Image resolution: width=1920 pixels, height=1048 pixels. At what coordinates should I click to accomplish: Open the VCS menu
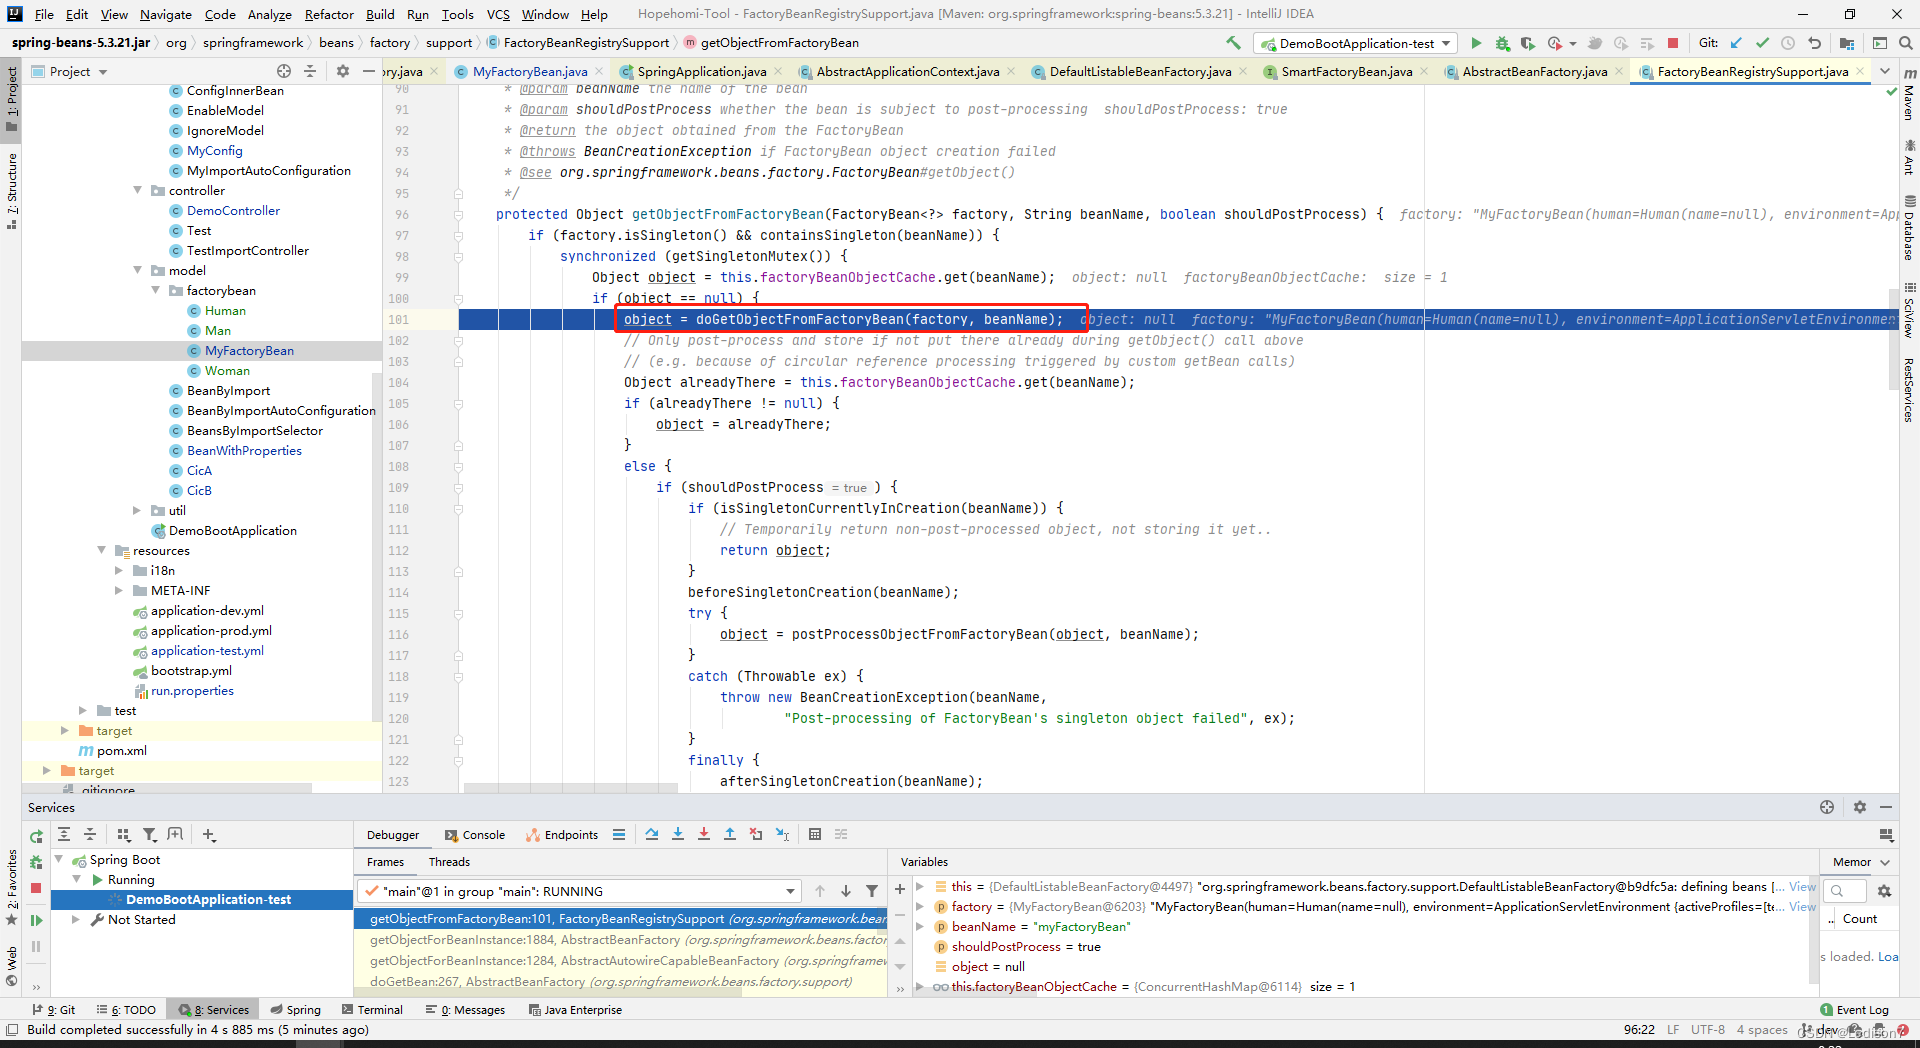pyautogui.click(x=498, y=14)
